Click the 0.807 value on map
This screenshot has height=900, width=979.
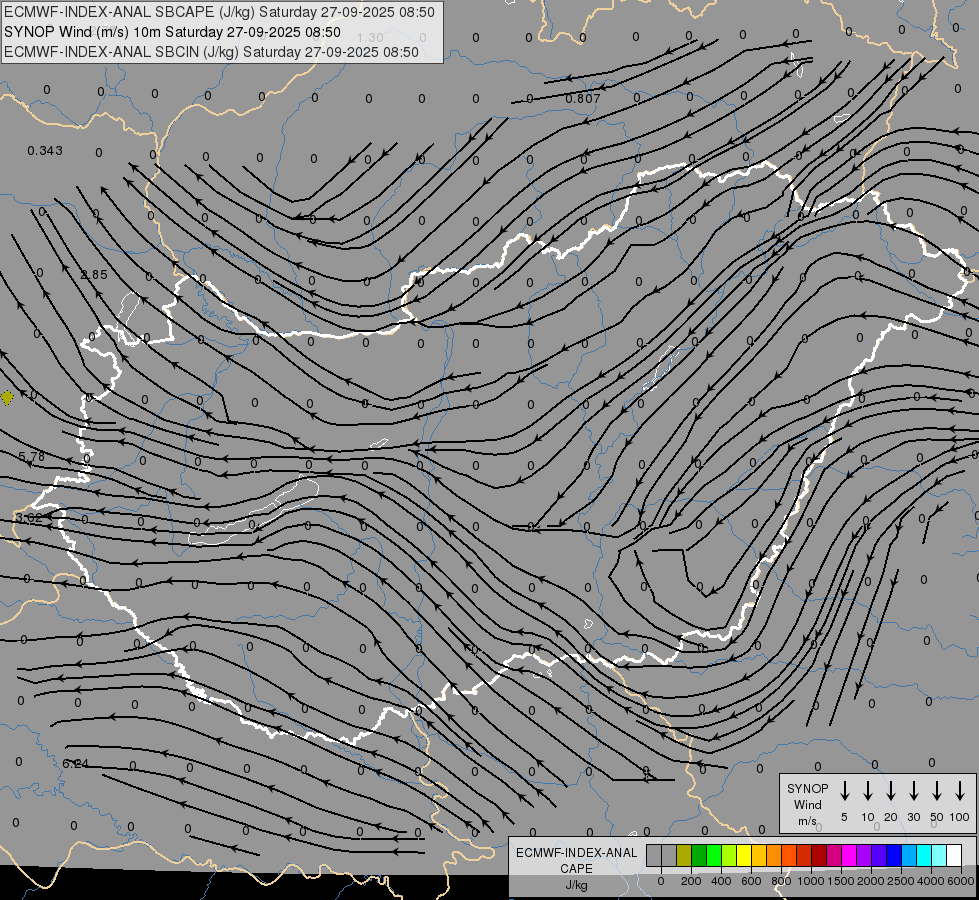[x=583, y=99]
